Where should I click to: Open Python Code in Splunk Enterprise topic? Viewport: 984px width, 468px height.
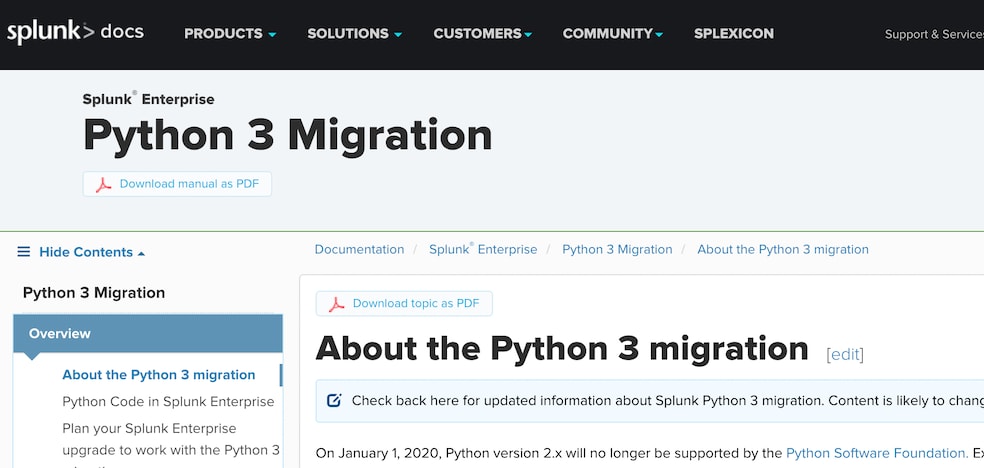tap(168, 402)
